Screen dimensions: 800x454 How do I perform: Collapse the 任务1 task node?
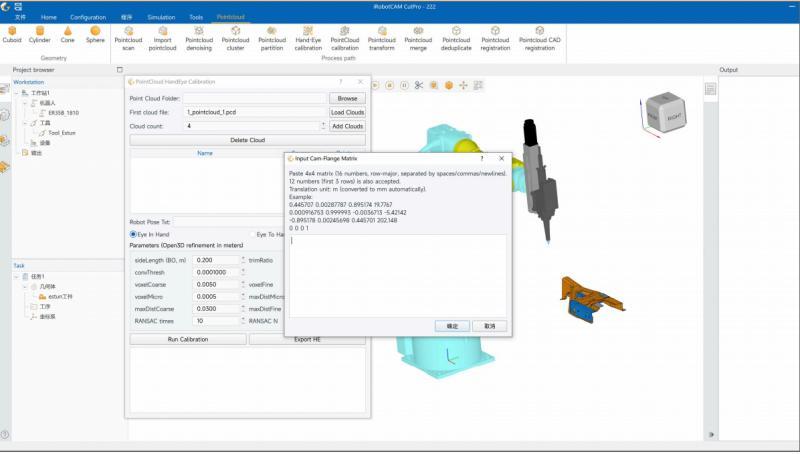(x=16, y=276)
